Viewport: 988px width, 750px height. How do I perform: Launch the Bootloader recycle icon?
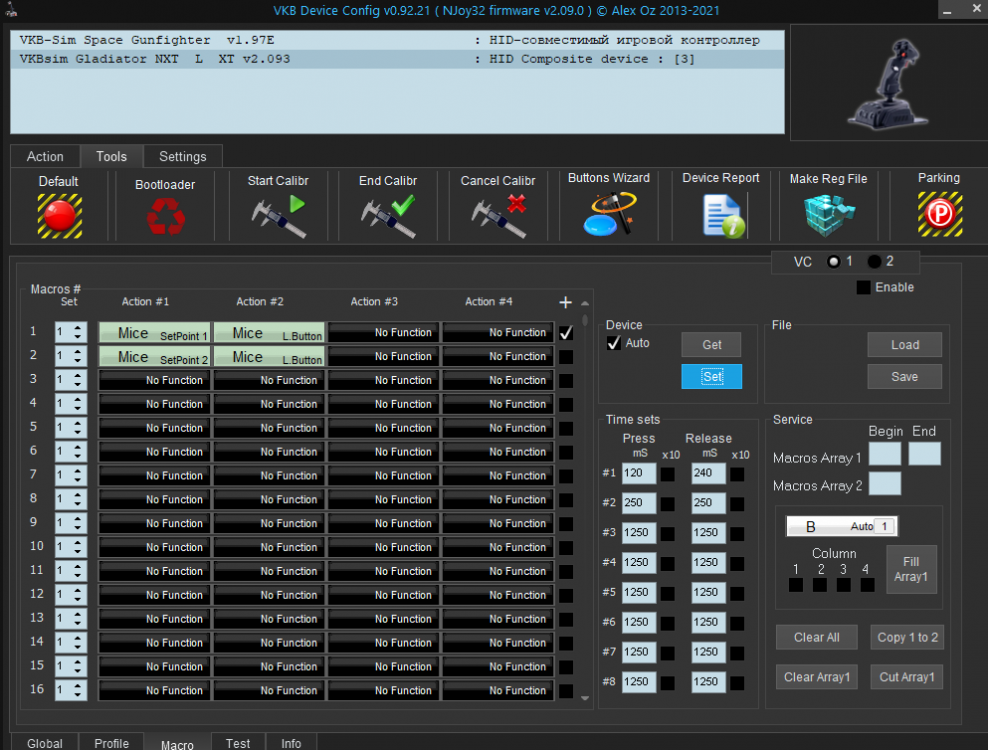[165, 216]
